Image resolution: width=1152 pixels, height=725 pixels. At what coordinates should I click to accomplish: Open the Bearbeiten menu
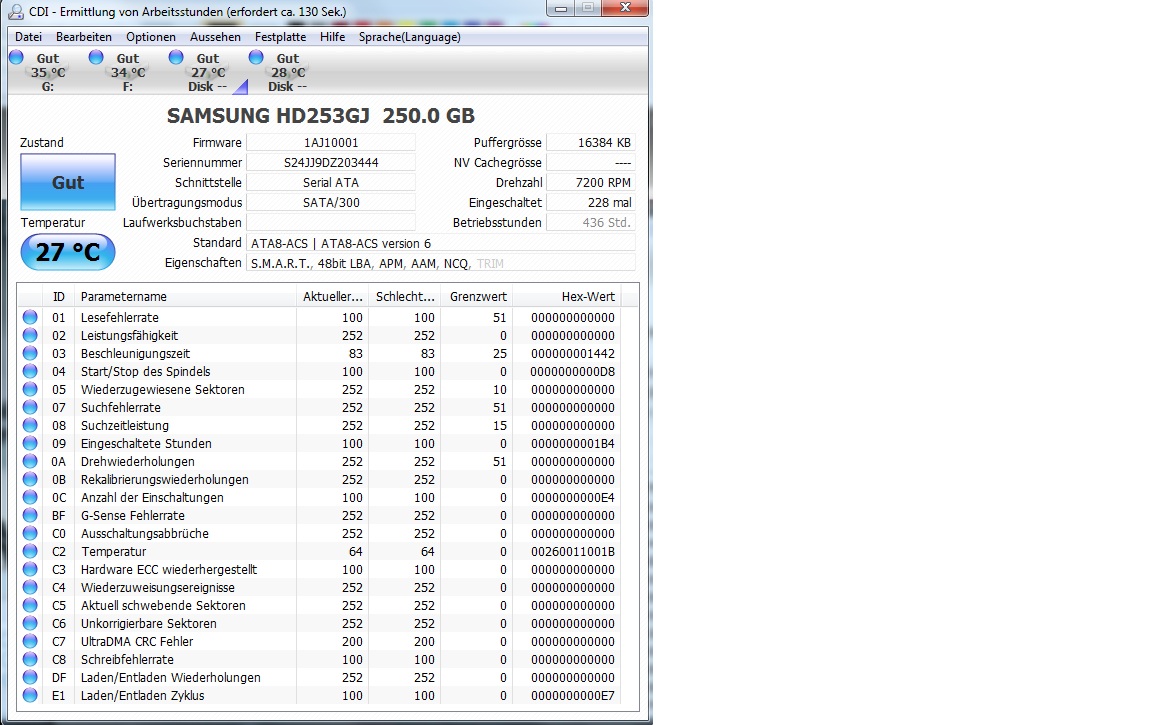84,37
